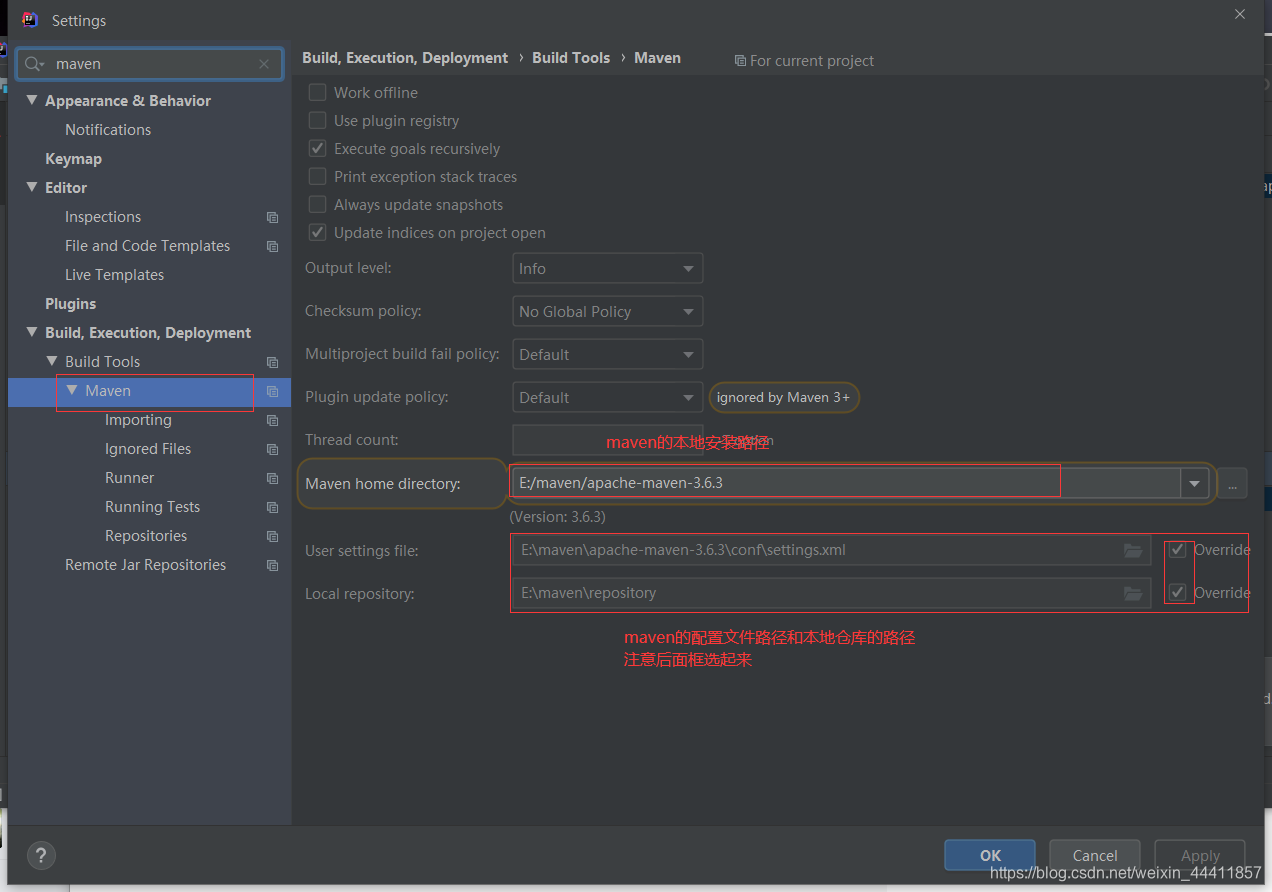Enable Work offline checkbox
The width and height of the screenshot is (1272, 892).
(317, 92)
